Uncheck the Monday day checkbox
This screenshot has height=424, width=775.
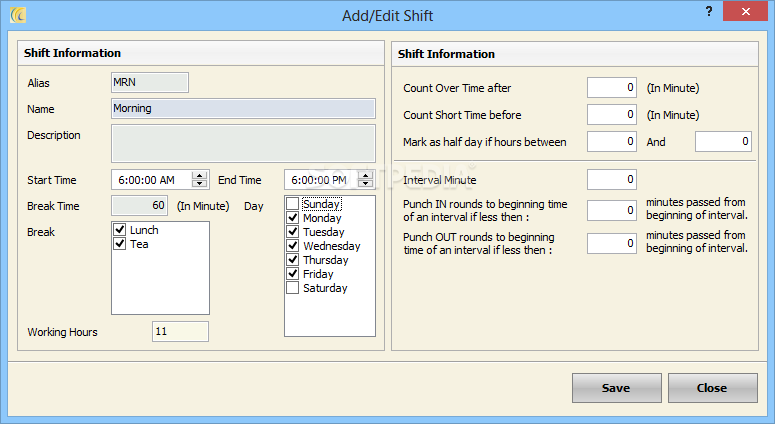[293, 217]
